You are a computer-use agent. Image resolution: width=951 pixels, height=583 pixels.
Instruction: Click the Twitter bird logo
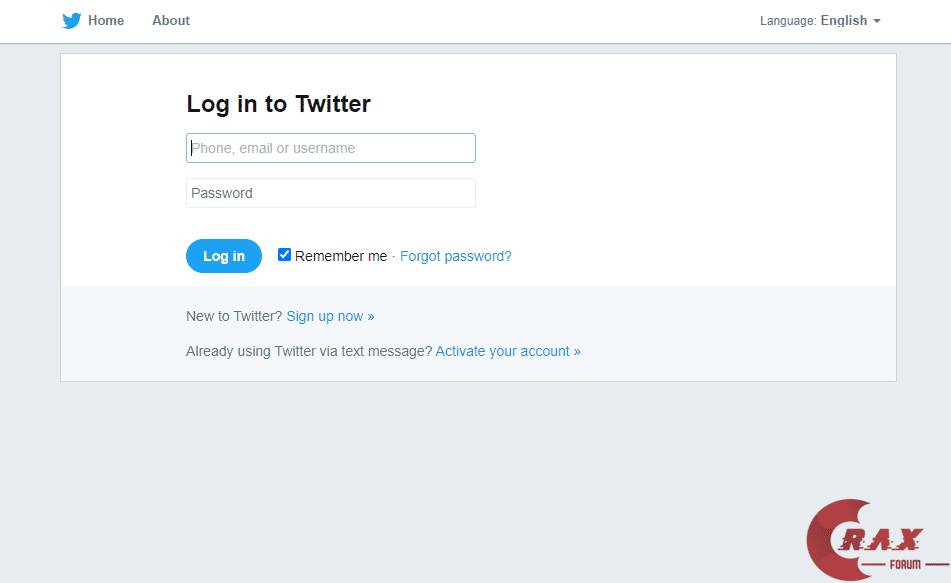pos(71,21)
